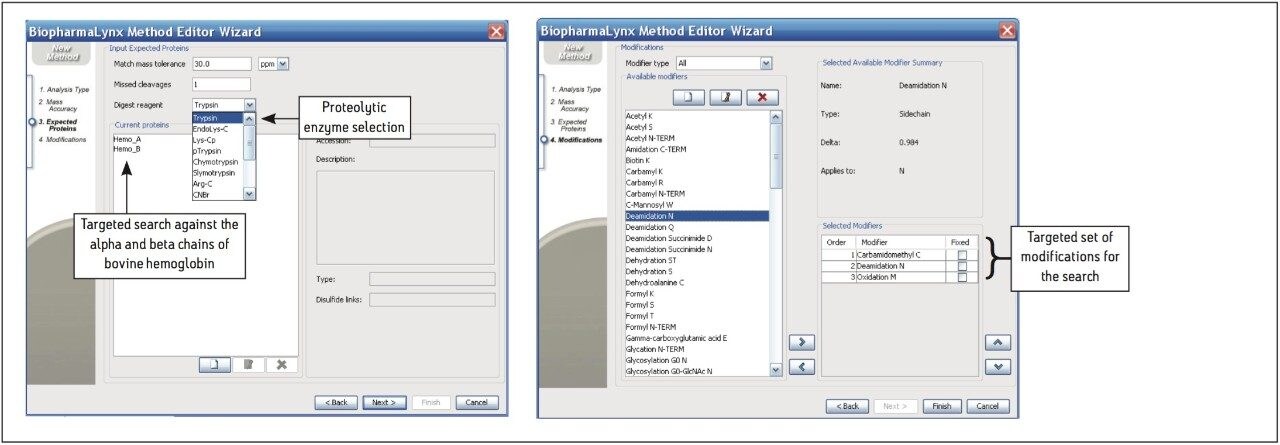Click the Match mass tolerance field

click(x=222, y=64)
